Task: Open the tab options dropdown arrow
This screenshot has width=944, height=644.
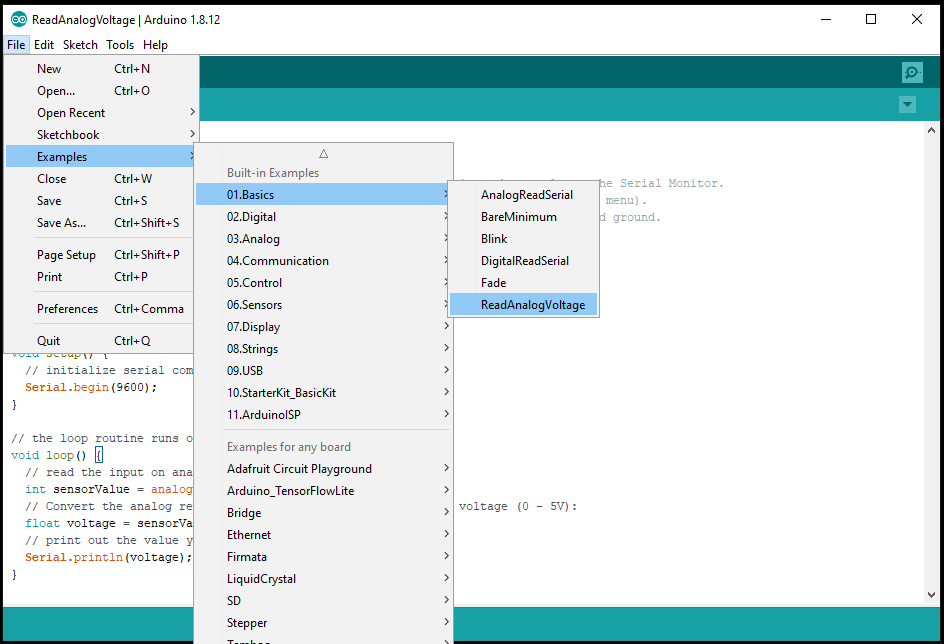Action: [907, 105]
